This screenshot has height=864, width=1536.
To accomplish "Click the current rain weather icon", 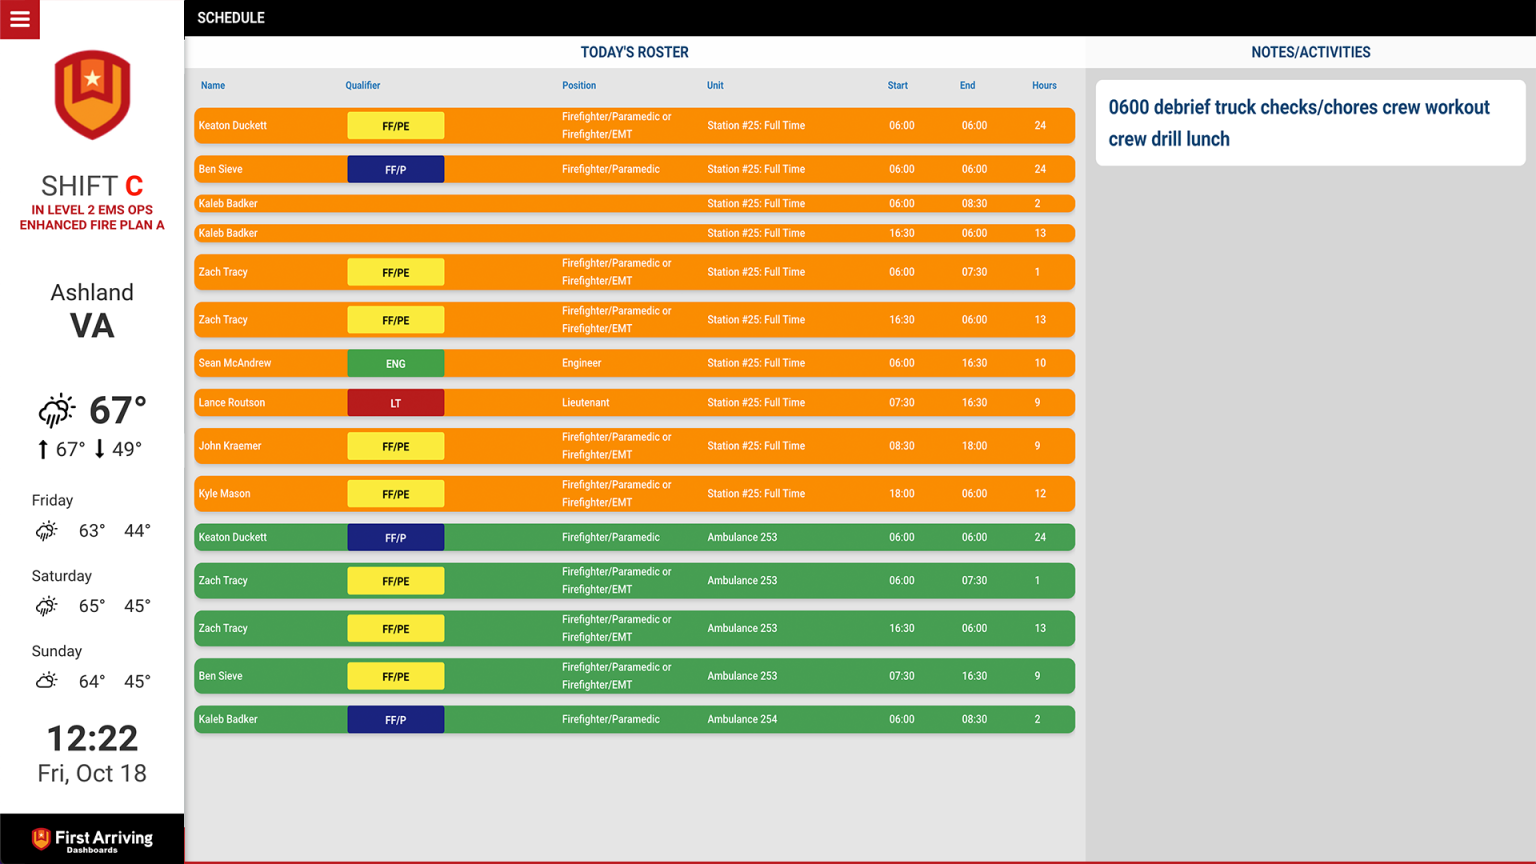I will point(57,409).
